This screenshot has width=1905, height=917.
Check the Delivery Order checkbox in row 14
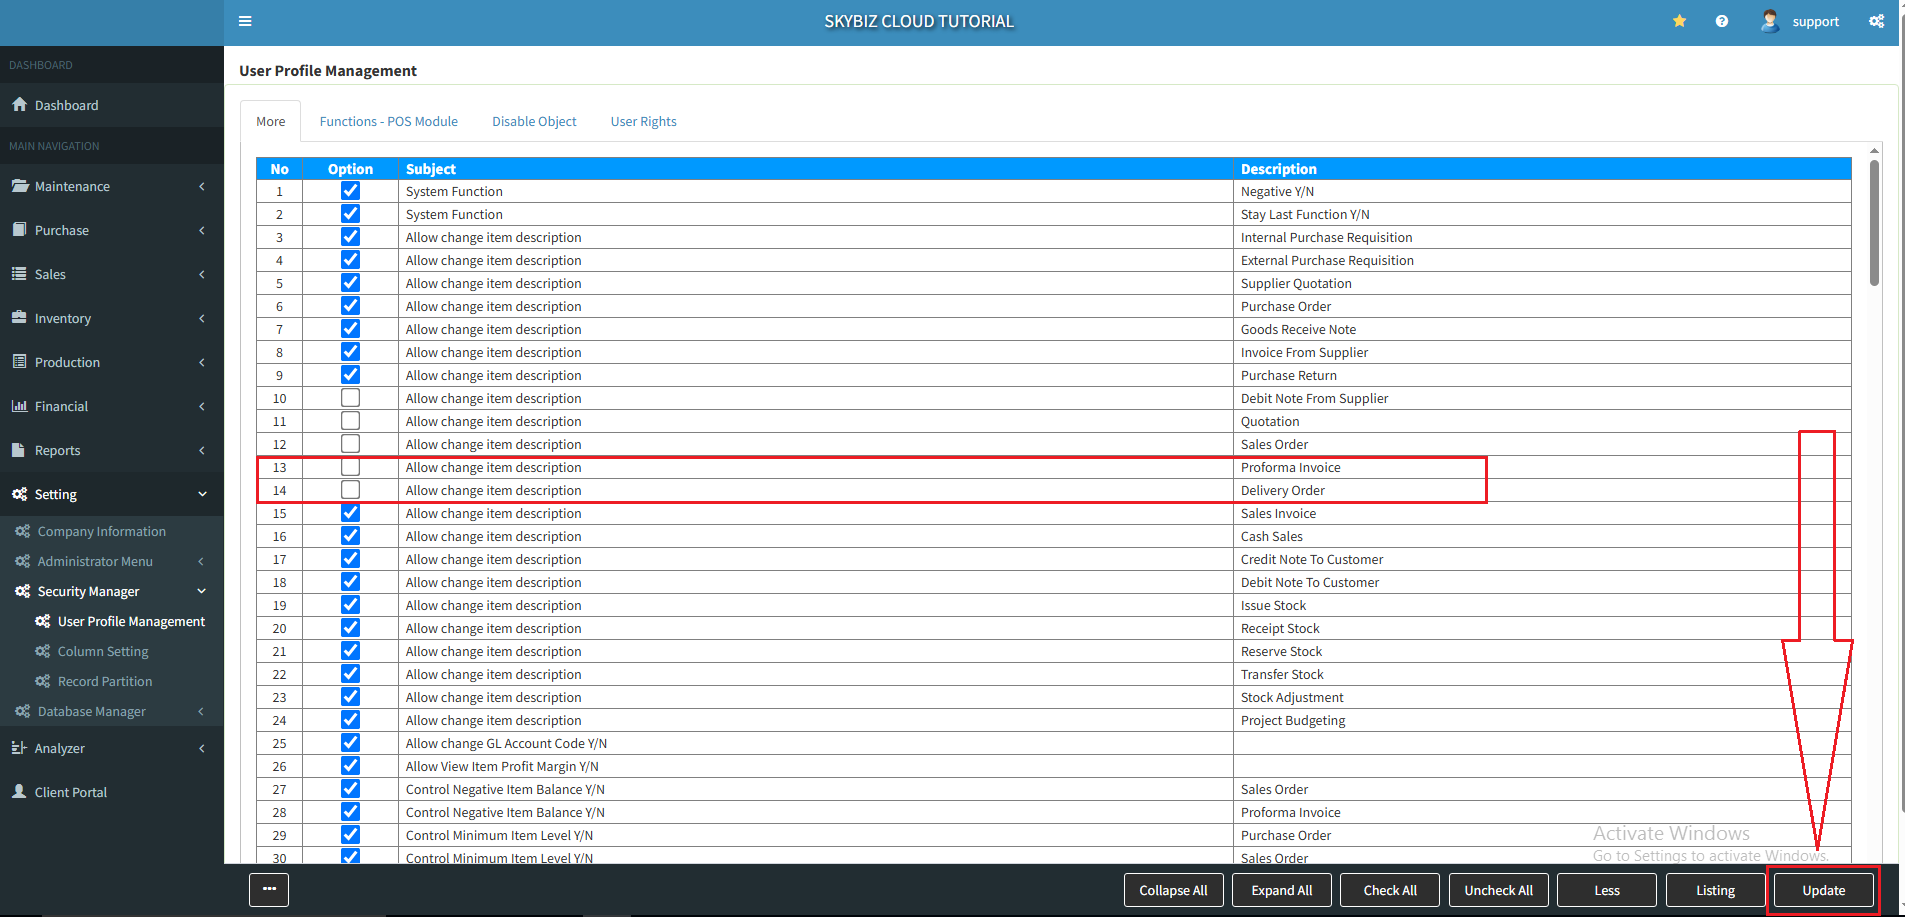(350, 490)
